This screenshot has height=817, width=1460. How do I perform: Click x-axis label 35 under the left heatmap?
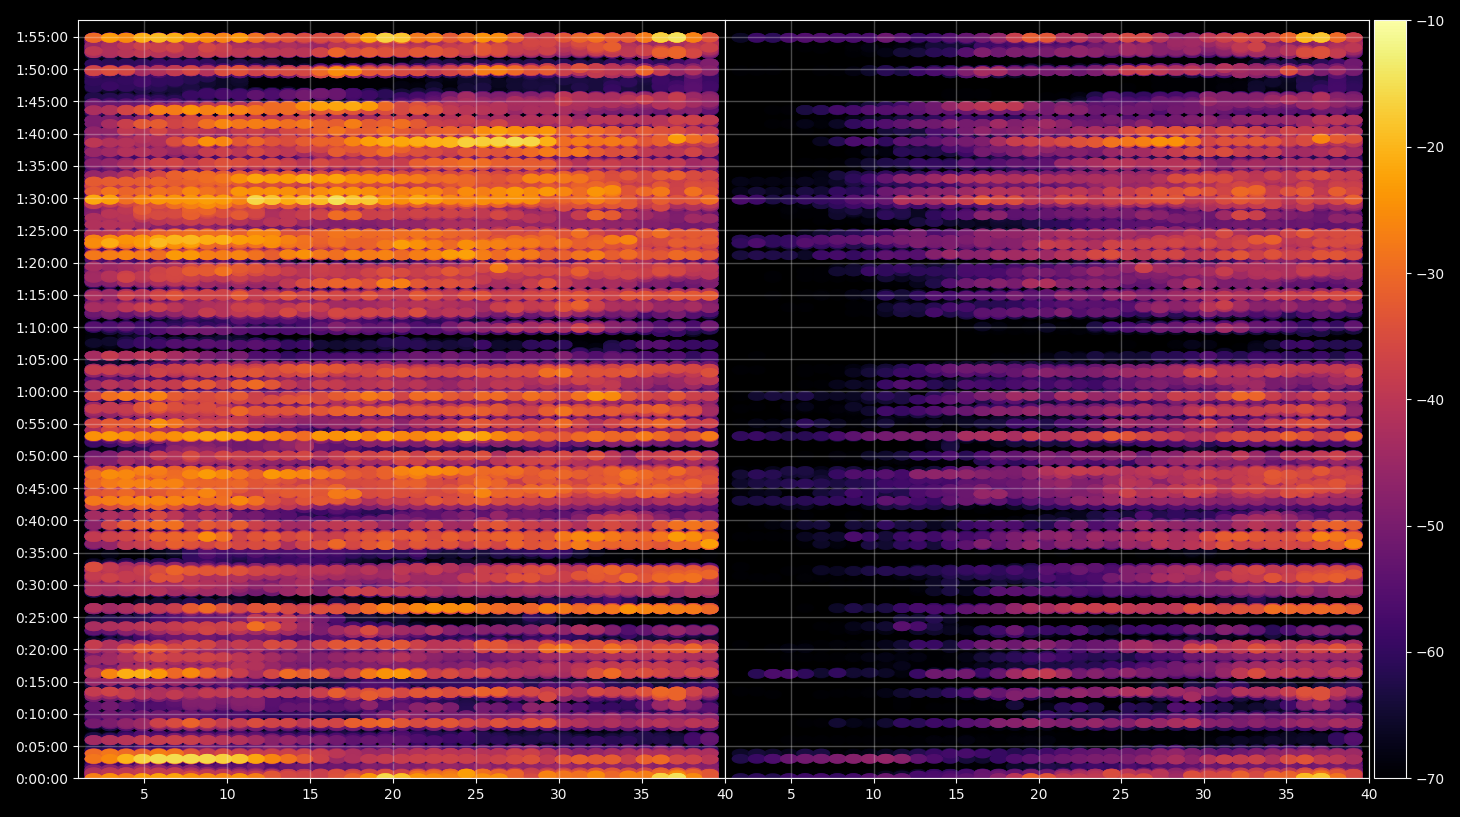[x=641, y=794]
